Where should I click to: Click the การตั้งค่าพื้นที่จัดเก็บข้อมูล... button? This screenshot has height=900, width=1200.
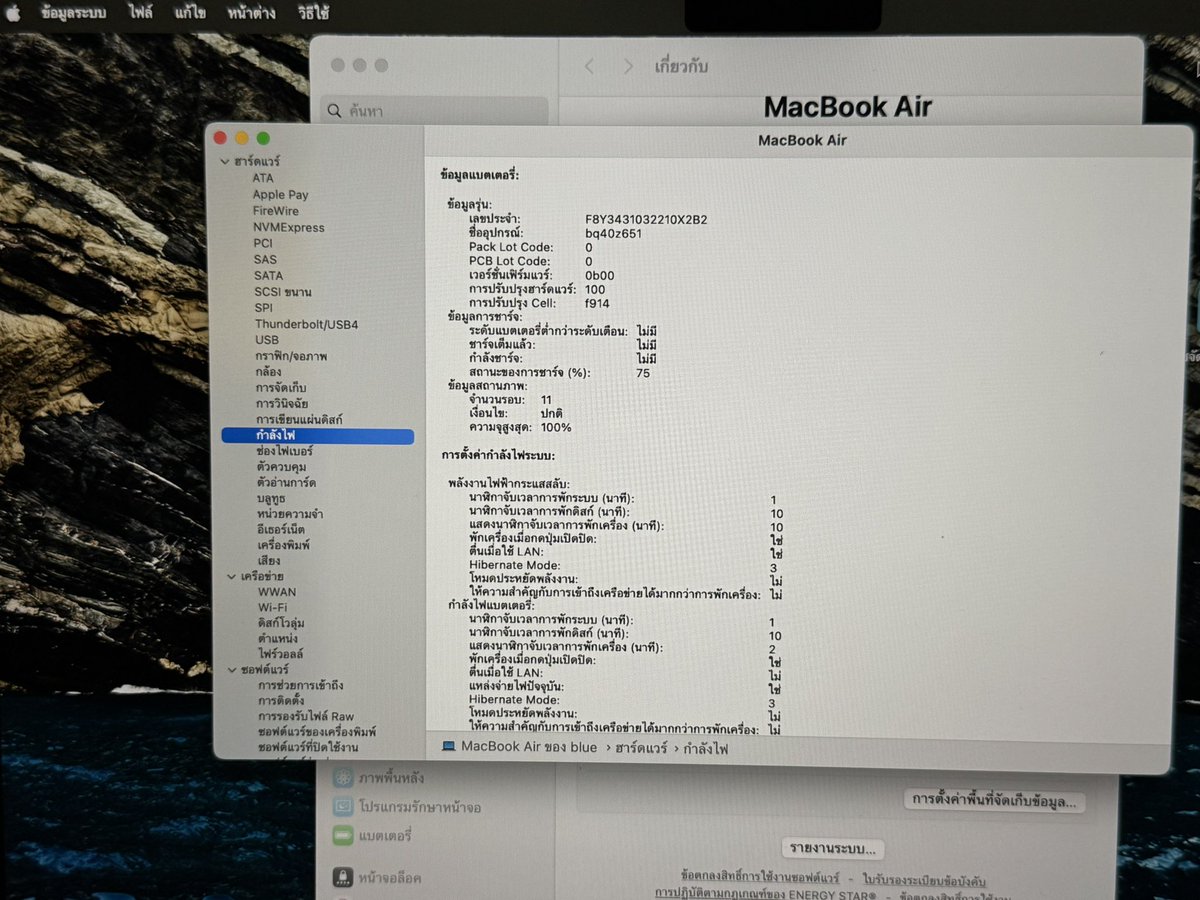pyautogui.click(x=994, y=800)
